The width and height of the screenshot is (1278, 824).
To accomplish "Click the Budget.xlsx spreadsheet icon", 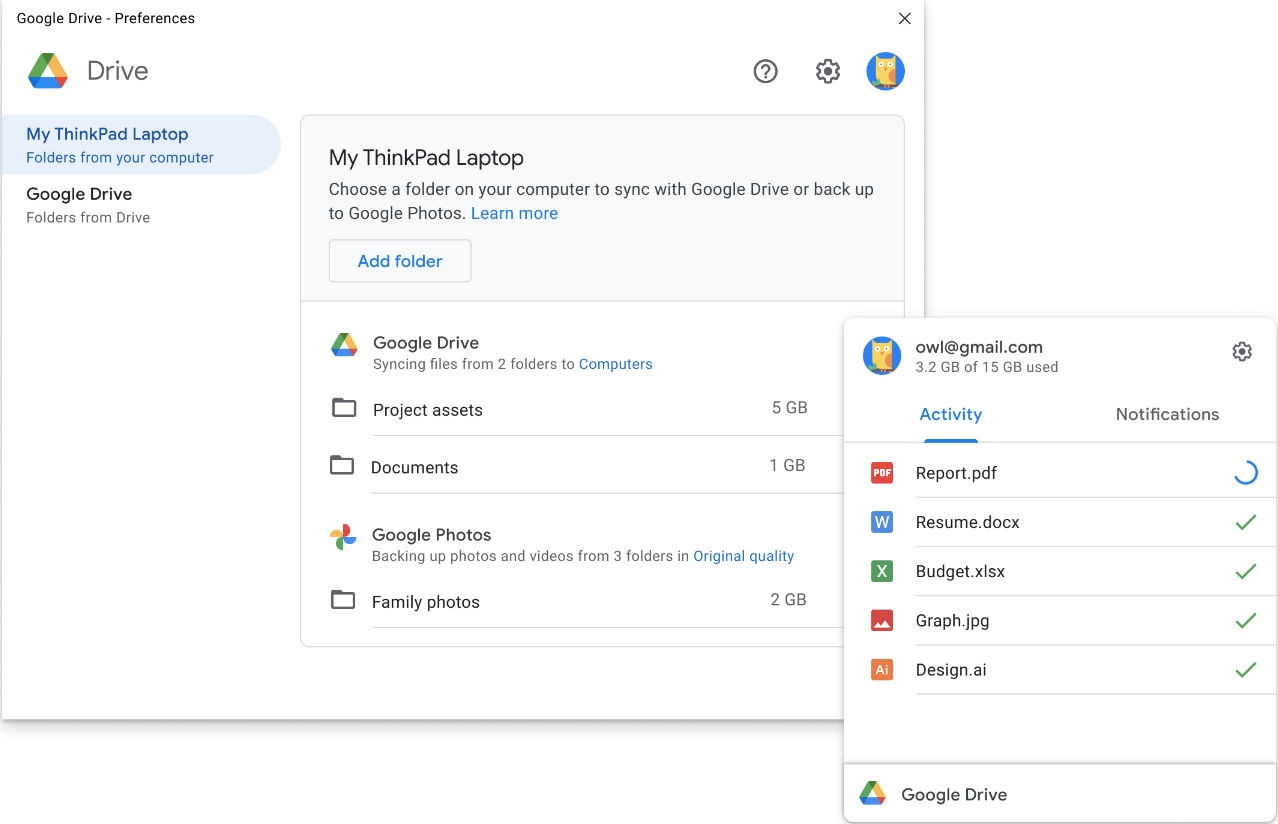I will 882,571.
